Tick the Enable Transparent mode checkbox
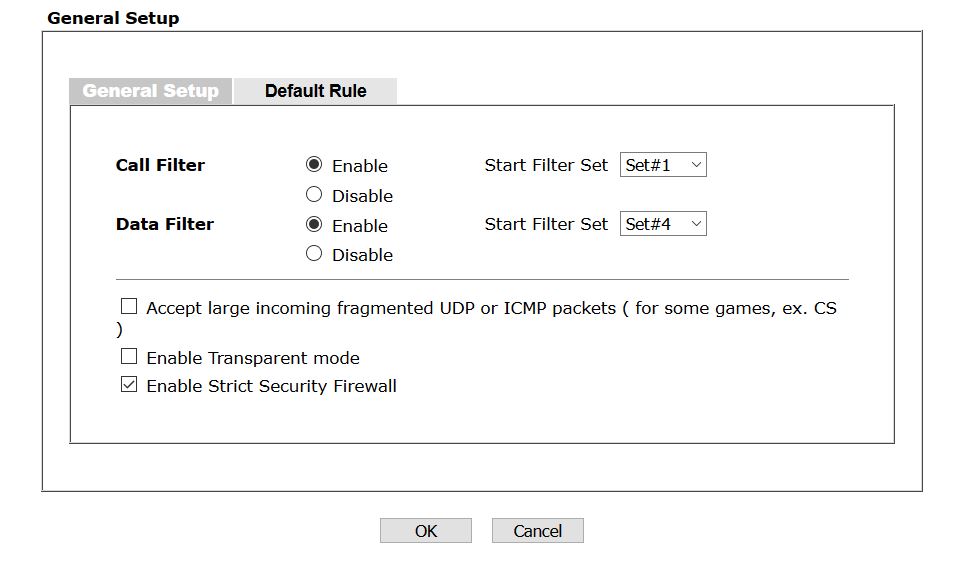977x571 pixels. [x=129, y=356]
